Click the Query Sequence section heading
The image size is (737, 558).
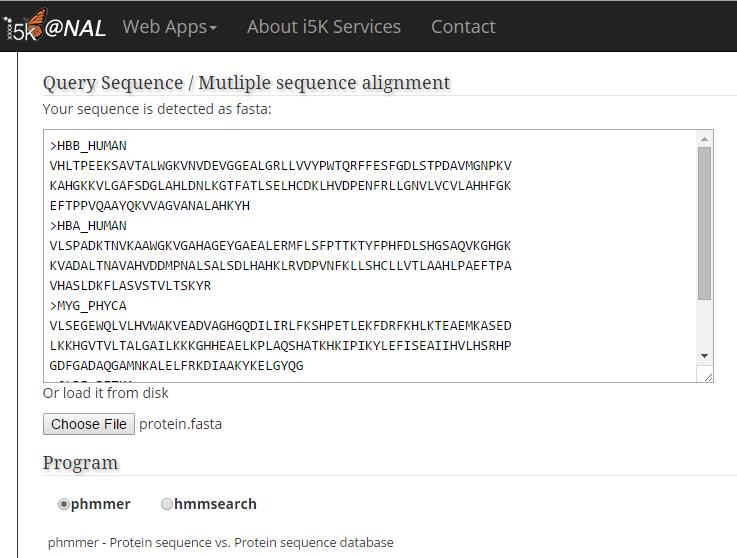tap(246, 83)
